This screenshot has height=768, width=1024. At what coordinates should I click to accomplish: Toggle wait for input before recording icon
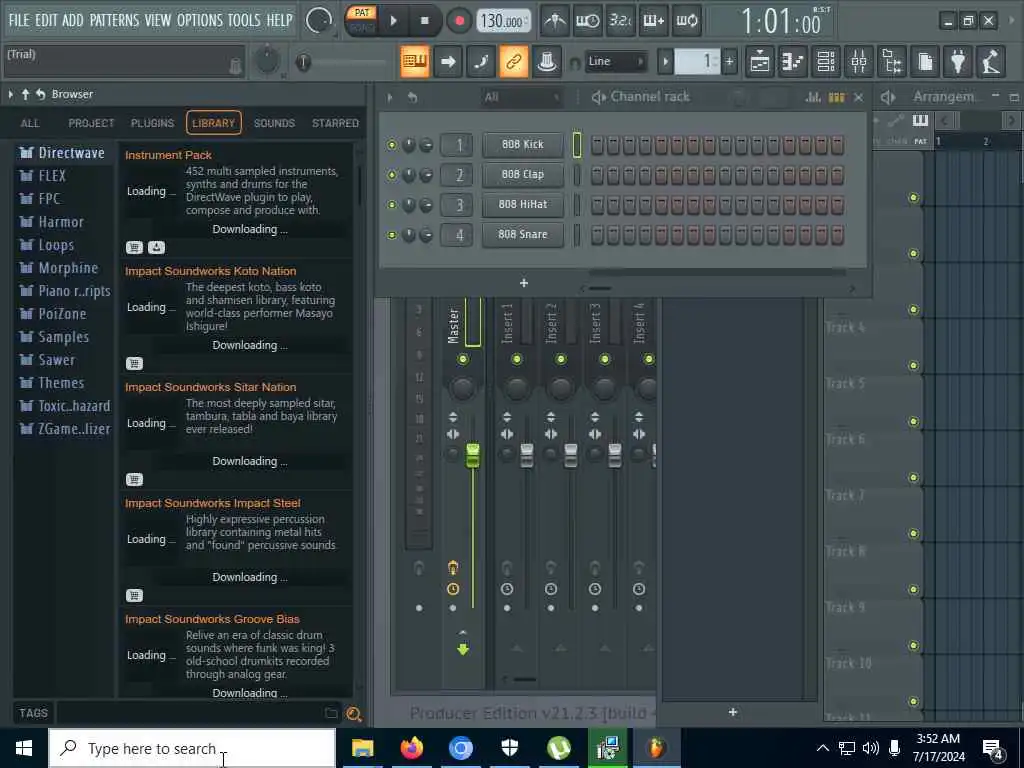588,21
